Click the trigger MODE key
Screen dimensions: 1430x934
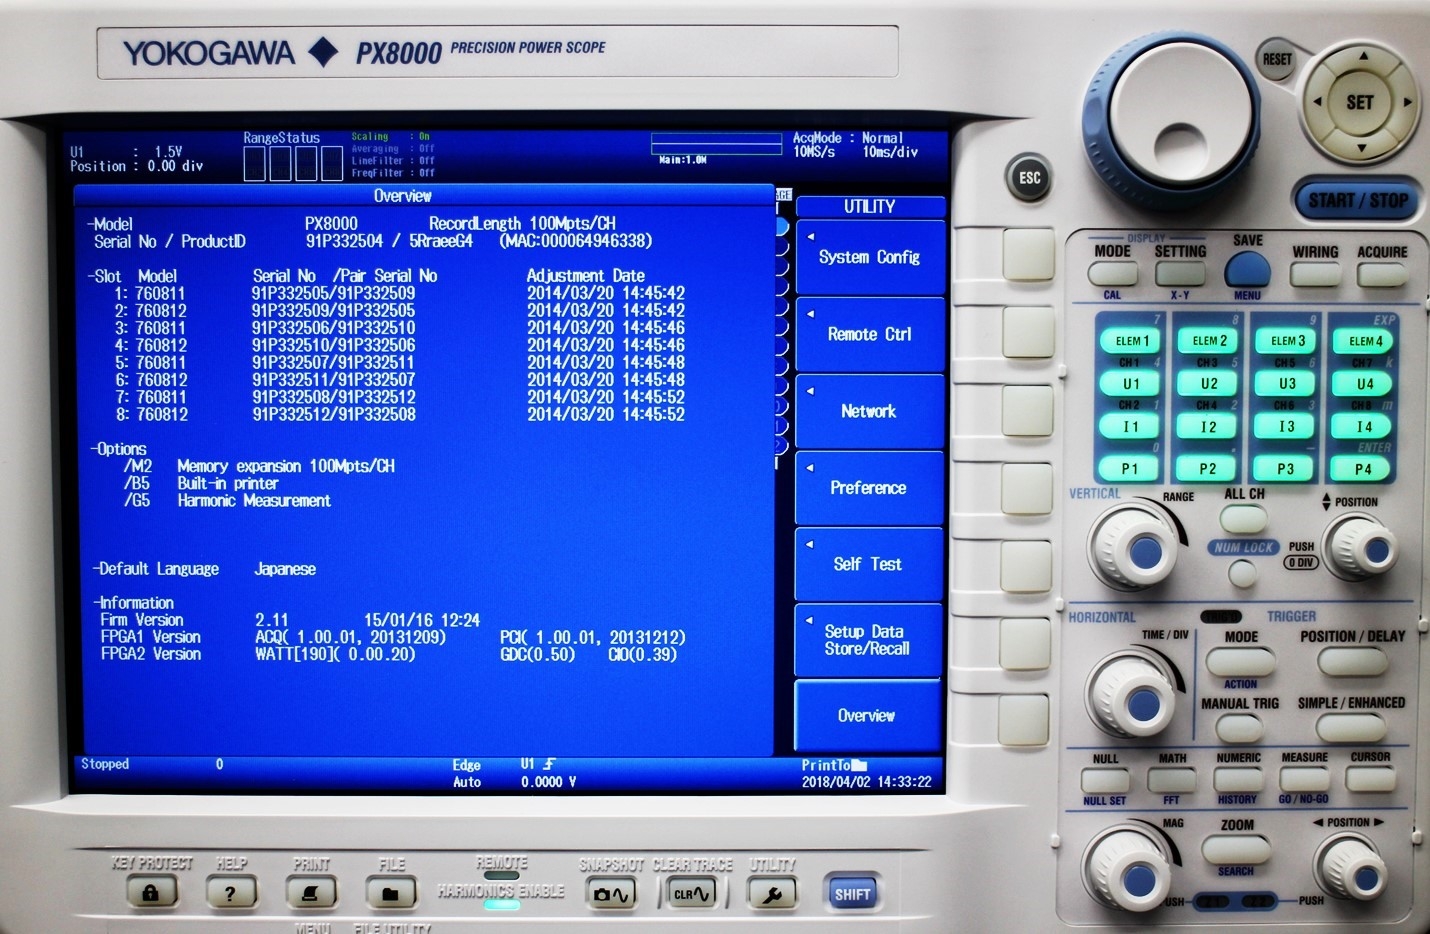1241,661
